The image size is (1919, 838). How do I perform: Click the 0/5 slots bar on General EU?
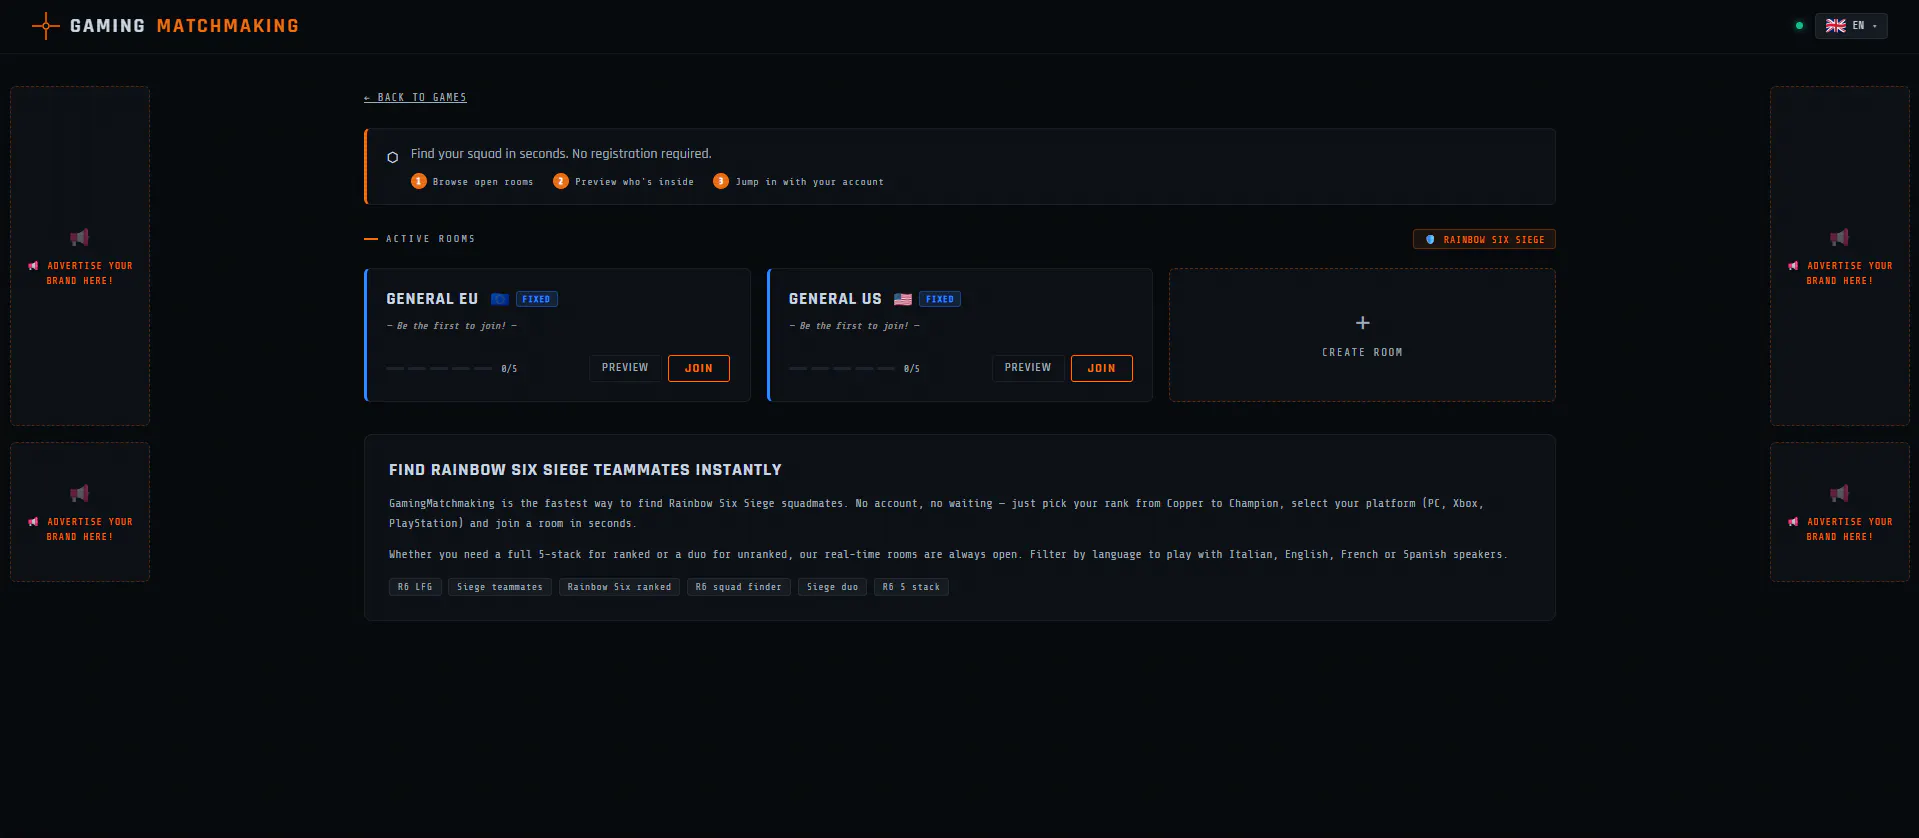tap(452, 369)
